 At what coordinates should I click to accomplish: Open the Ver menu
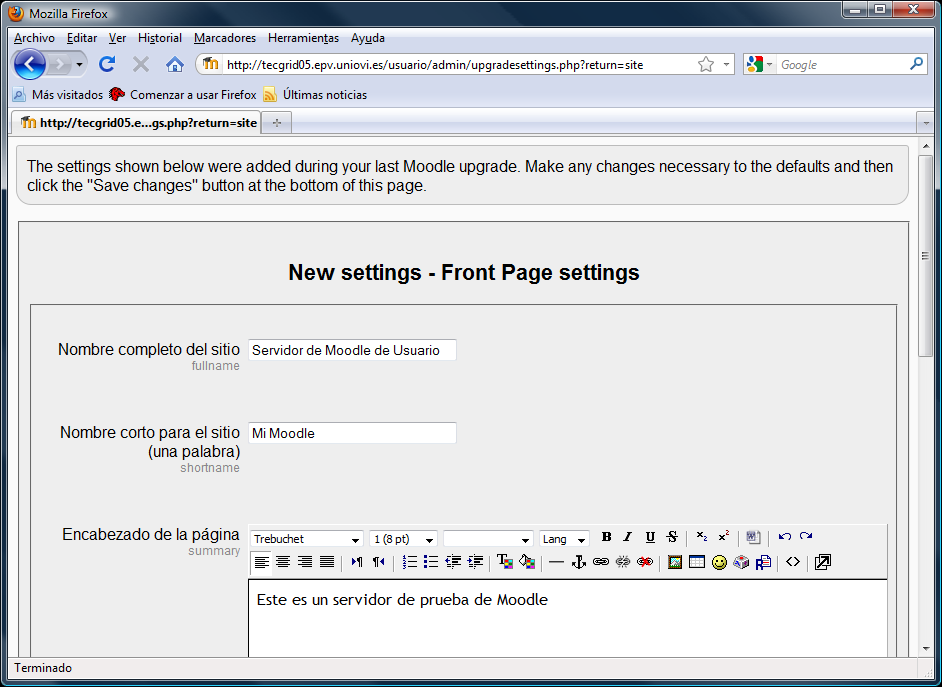click(x=117, y=38)
